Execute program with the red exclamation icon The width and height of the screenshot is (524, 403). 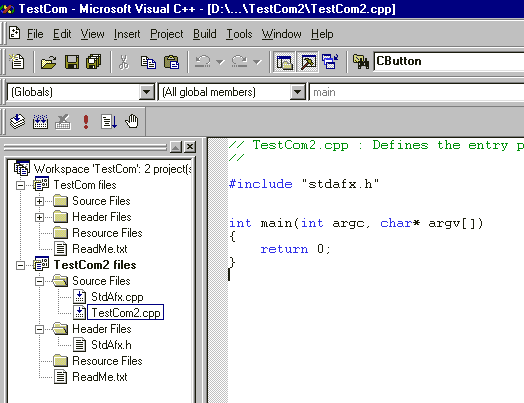pos(86,122)
